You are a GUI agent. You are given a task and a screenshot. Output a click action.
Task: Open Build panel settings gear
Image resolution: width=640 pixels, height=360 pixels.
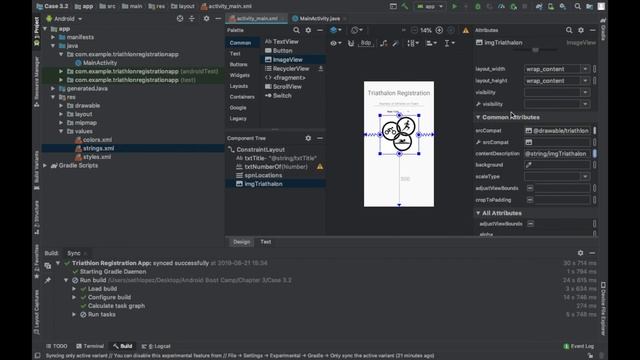(x=580, y=253)
